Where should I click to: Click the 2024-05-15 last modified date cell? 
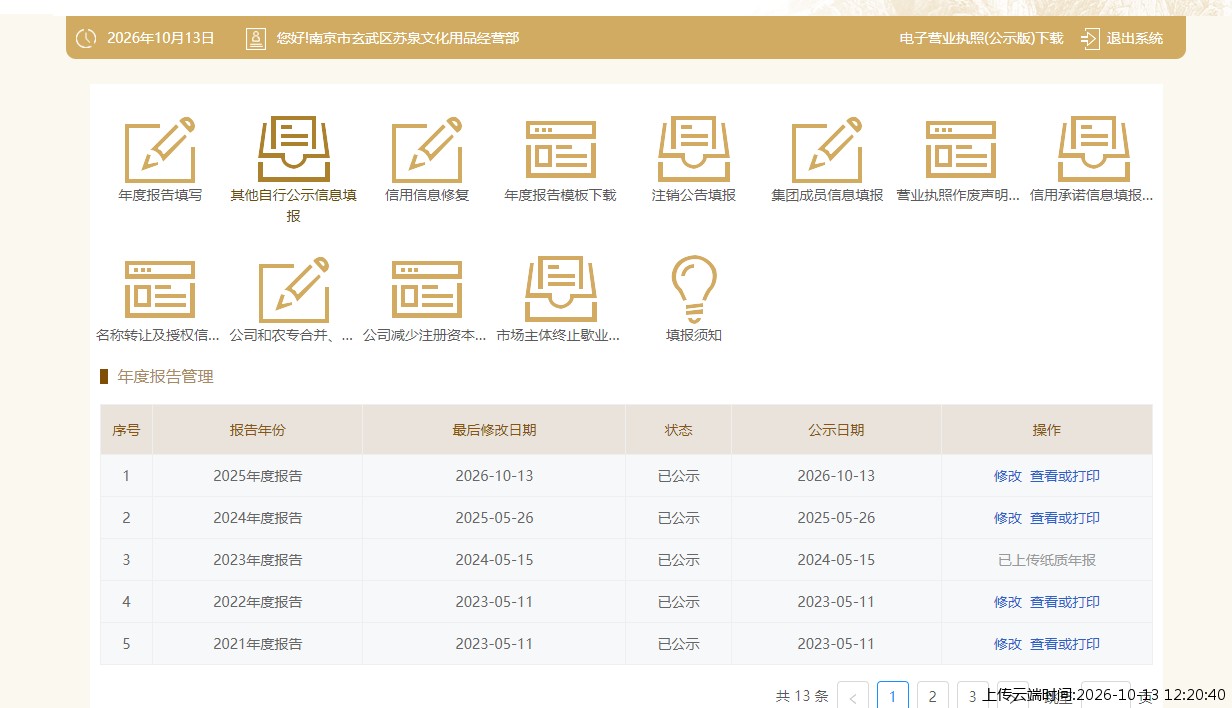[x=494, y=561]
